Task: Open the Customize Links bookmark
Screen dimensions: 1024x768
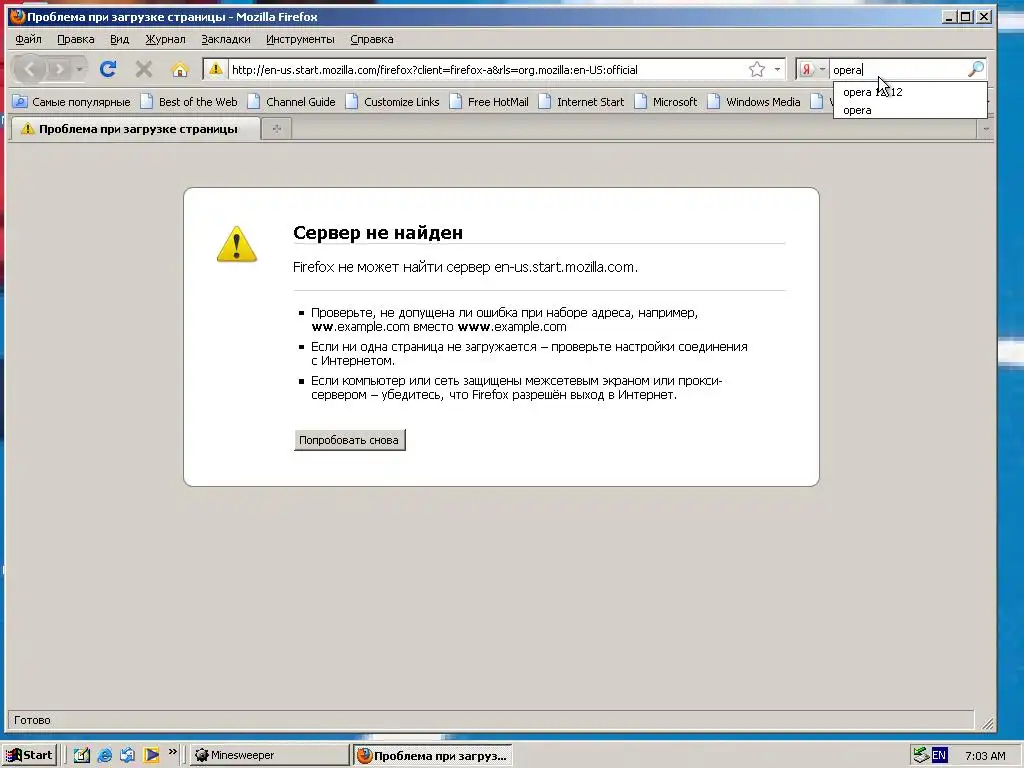Action: coord(392,102)
